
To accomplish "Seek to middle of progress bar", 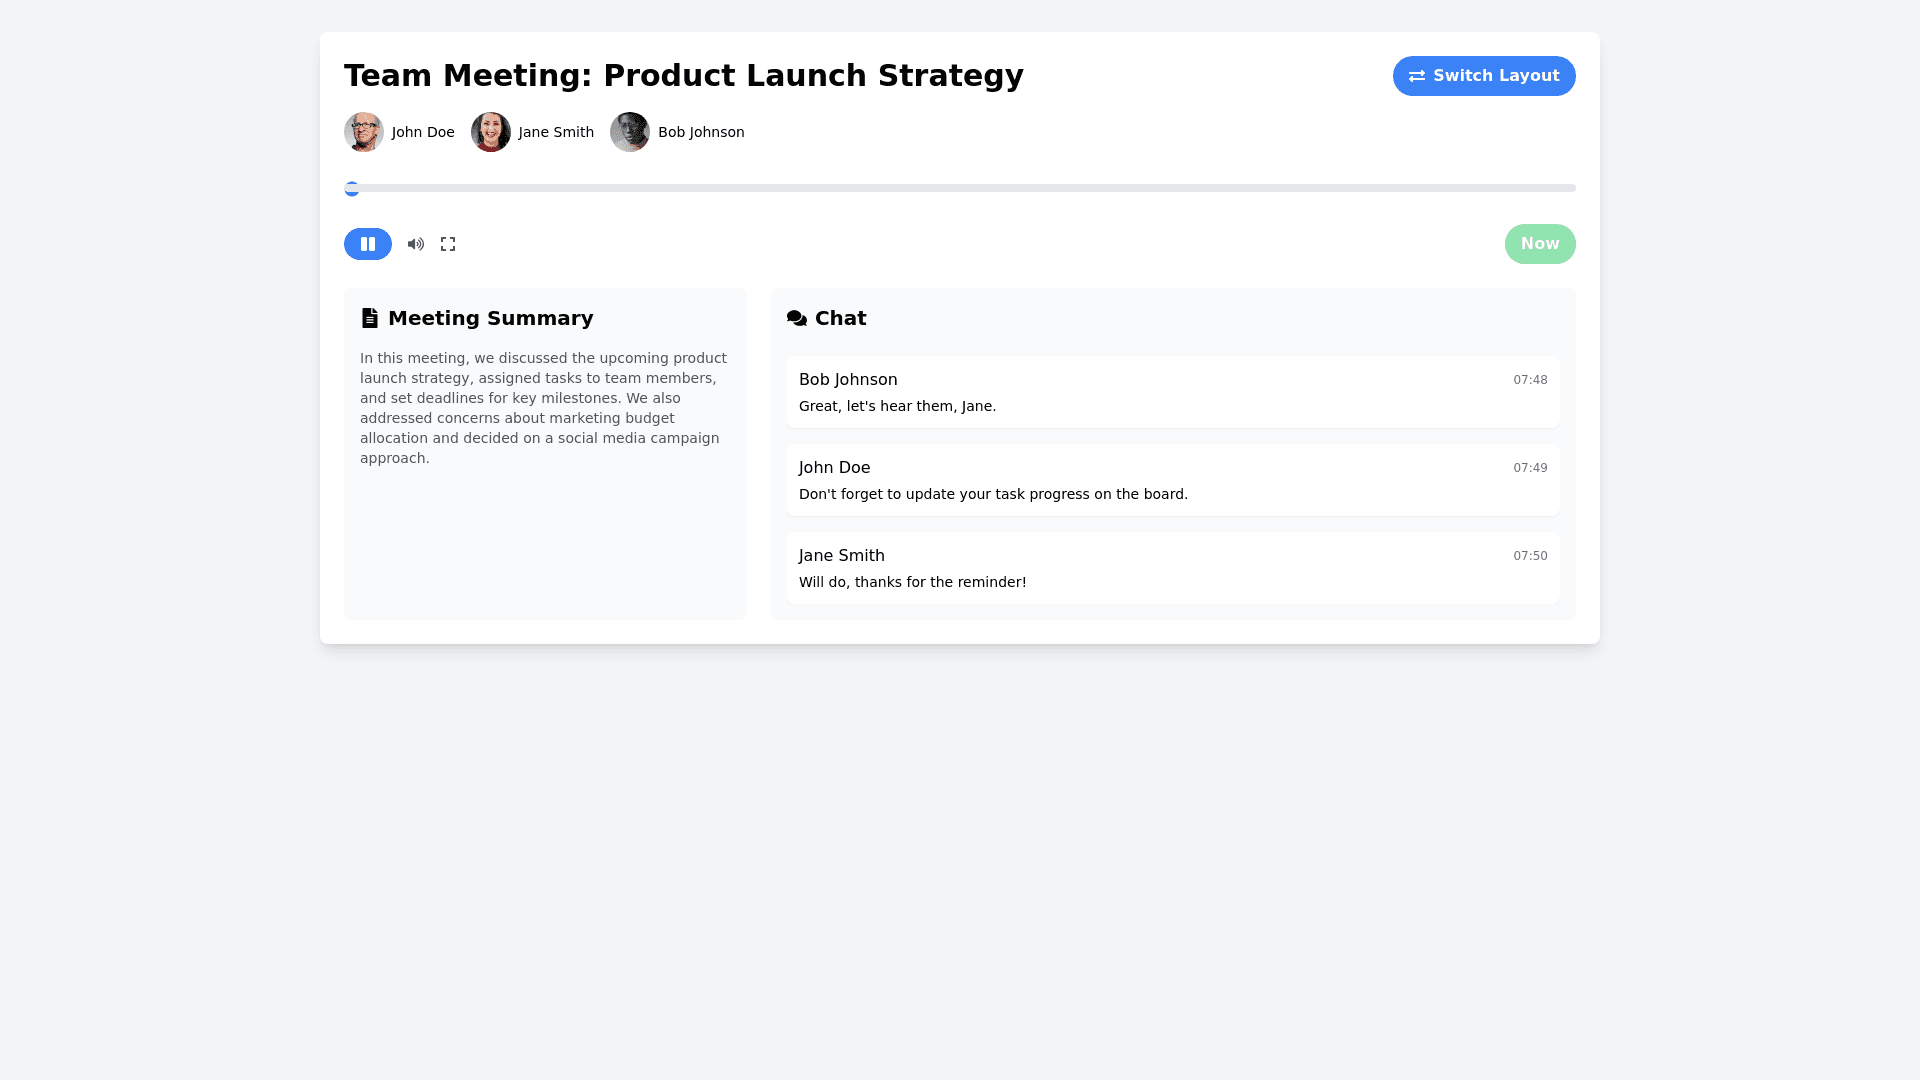I will coord(960,188).
